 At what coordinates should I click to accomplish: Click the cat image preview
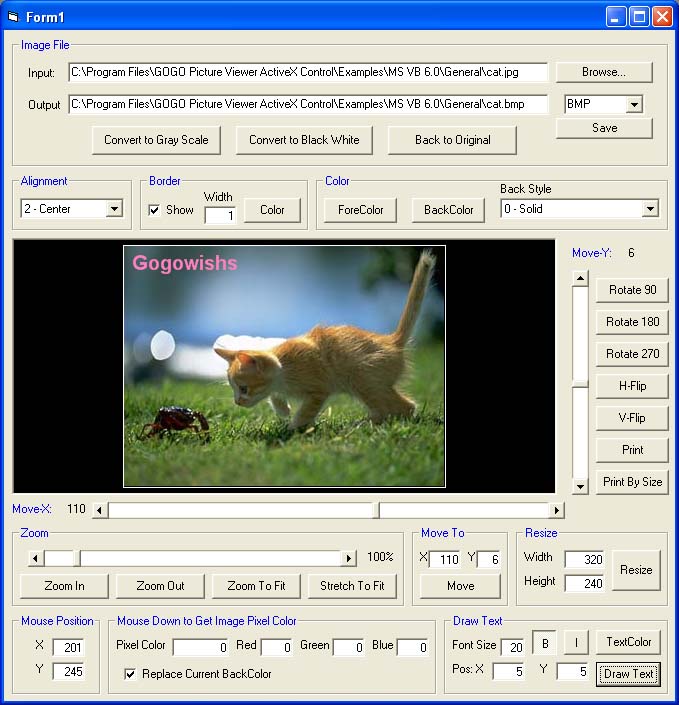tap(284, 366)
